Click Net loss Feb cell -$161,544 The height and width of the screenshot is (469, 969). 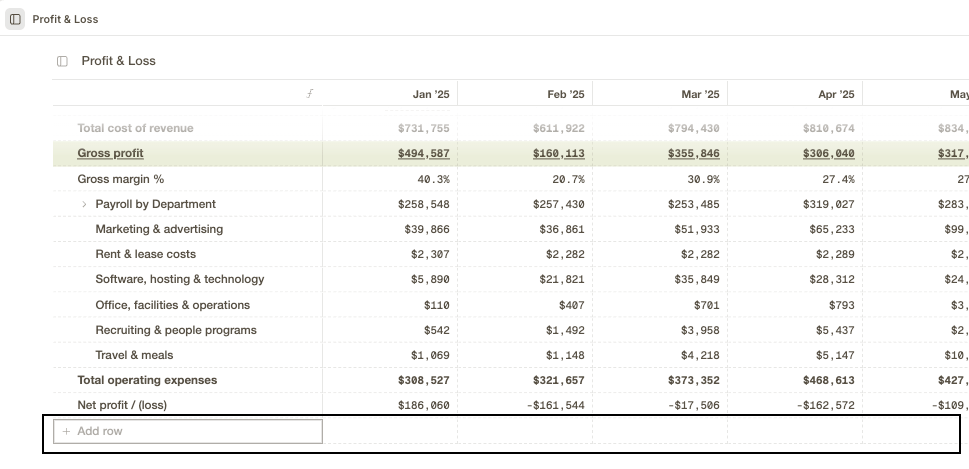[555, 405]
